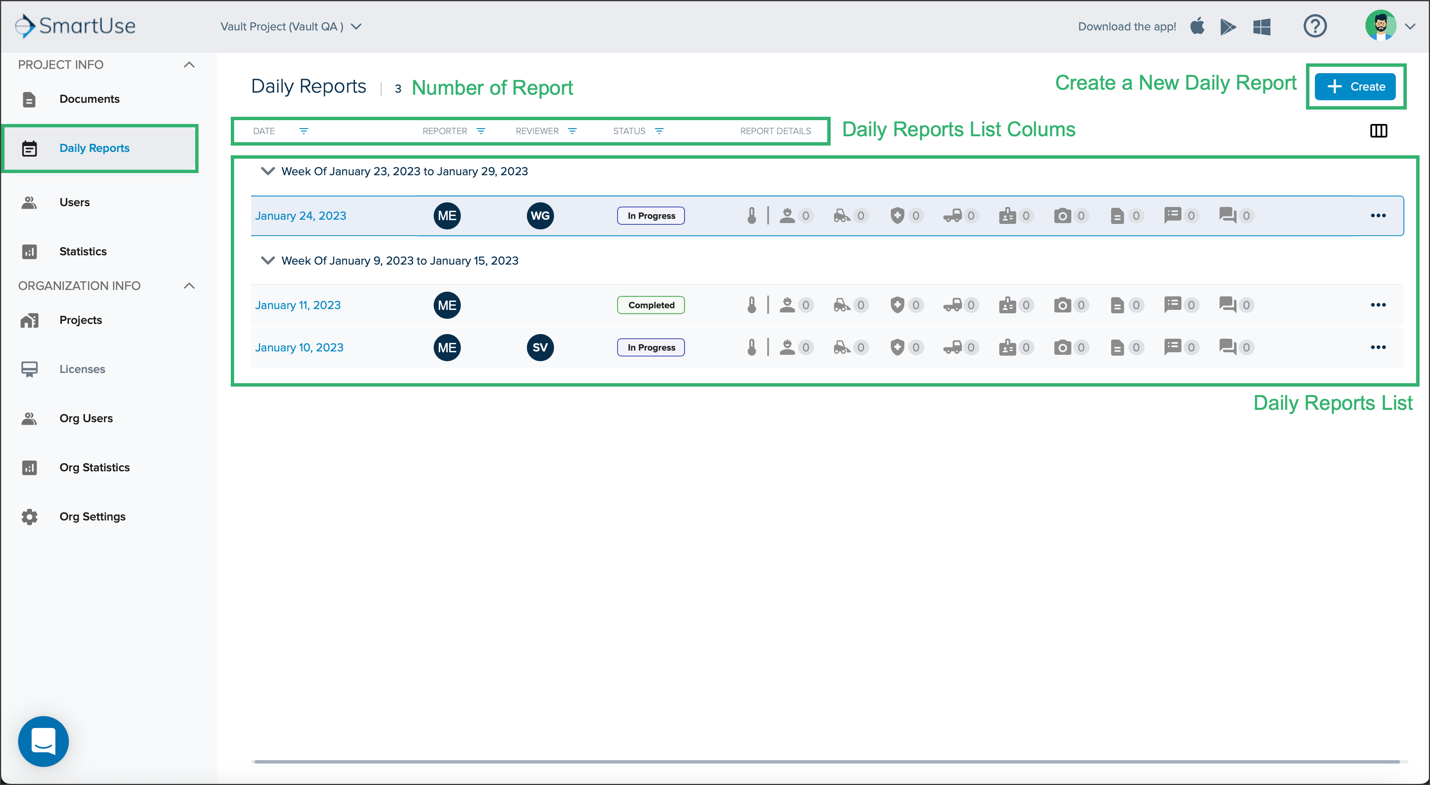Open Statistics in the sidebar
The image size is (1430, 785).
coord(83,252)
